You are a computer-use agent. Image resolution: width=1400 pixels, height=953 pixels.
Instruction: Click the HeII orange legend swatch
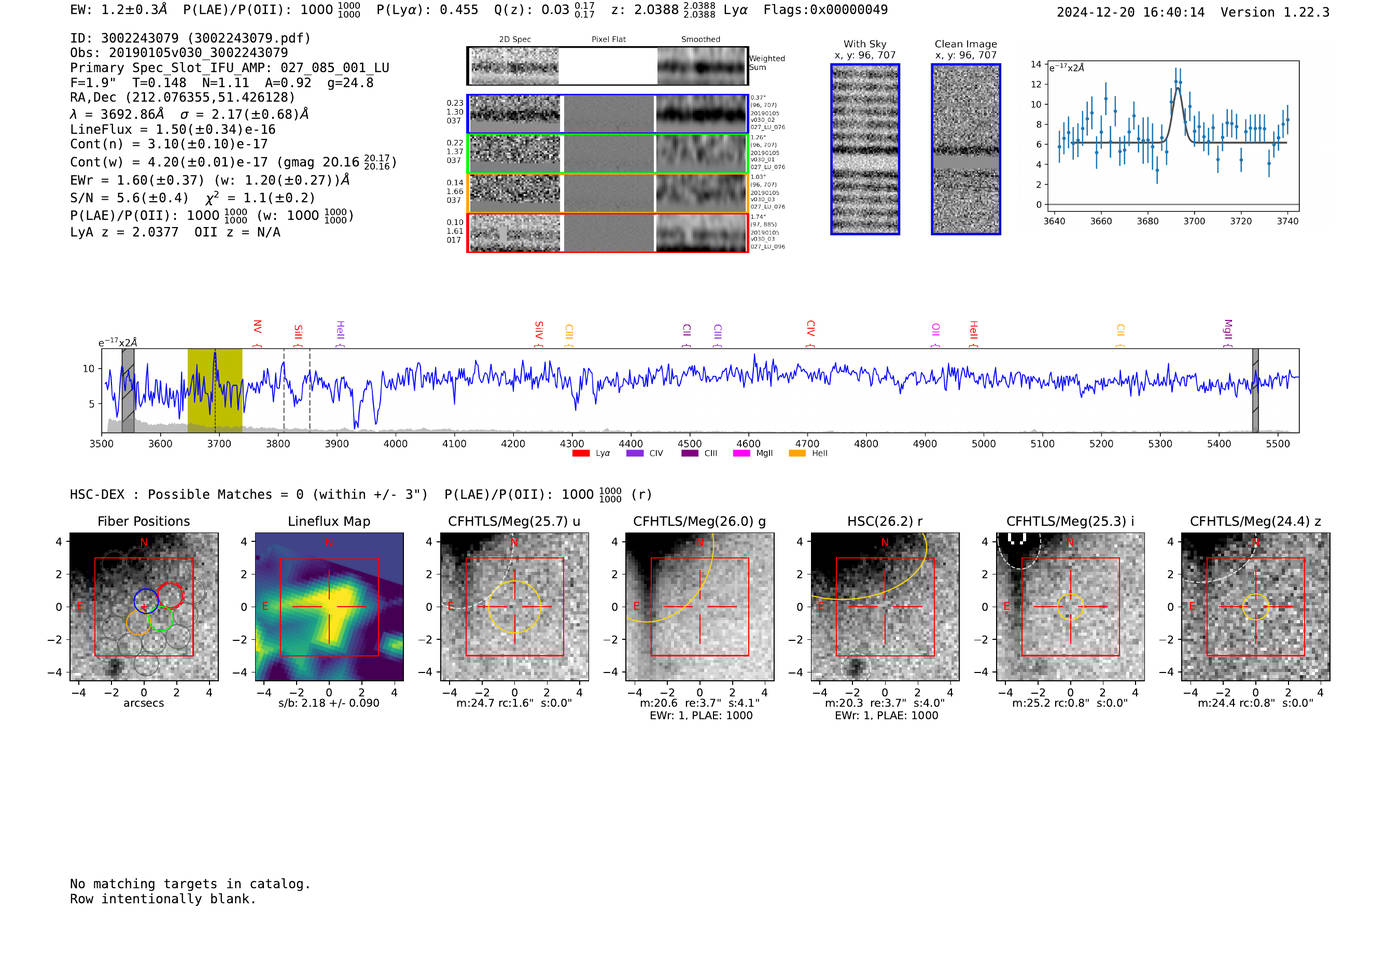click(x=797, y=454)
